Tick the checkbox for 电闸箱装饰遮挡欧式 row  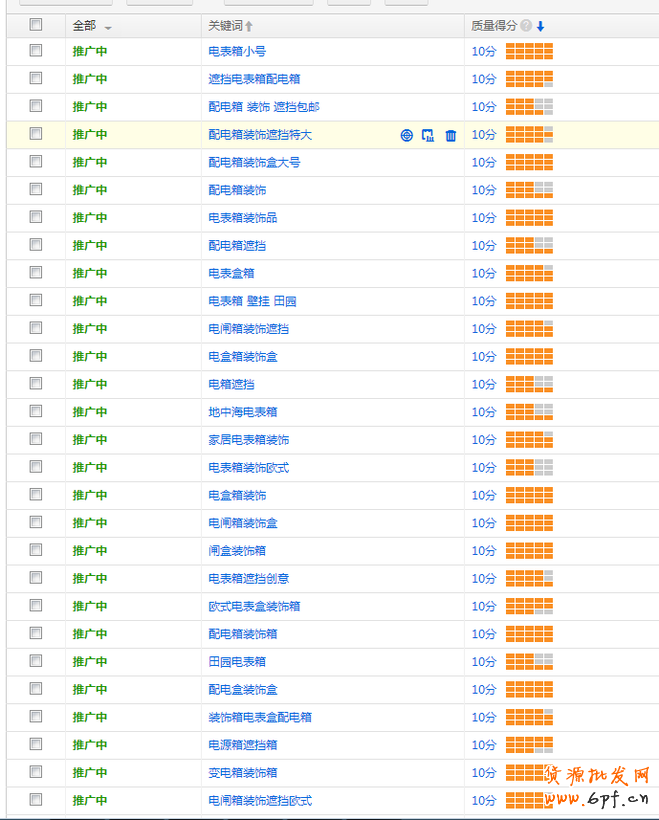(36, 799)
